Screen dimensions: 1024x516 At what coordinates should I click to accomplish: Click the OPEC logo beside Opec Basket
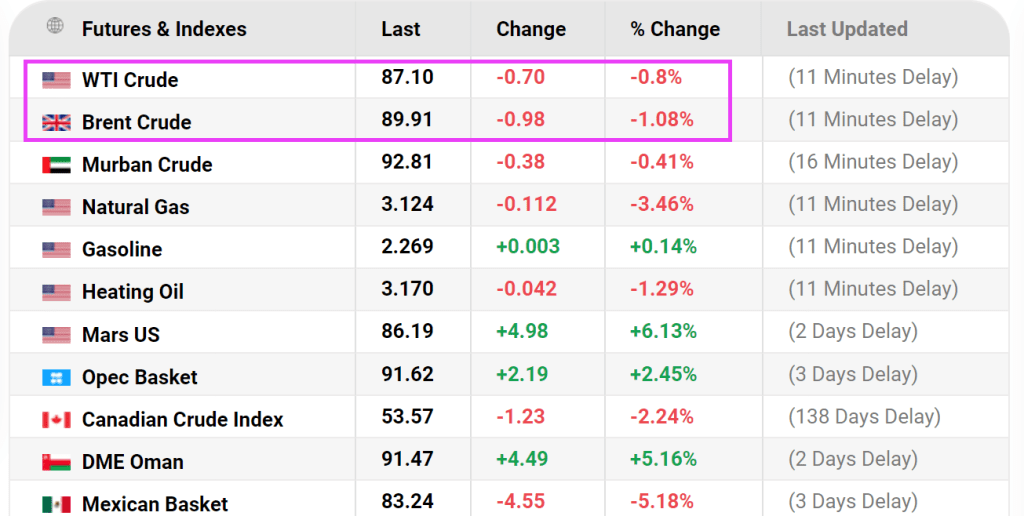56,377
